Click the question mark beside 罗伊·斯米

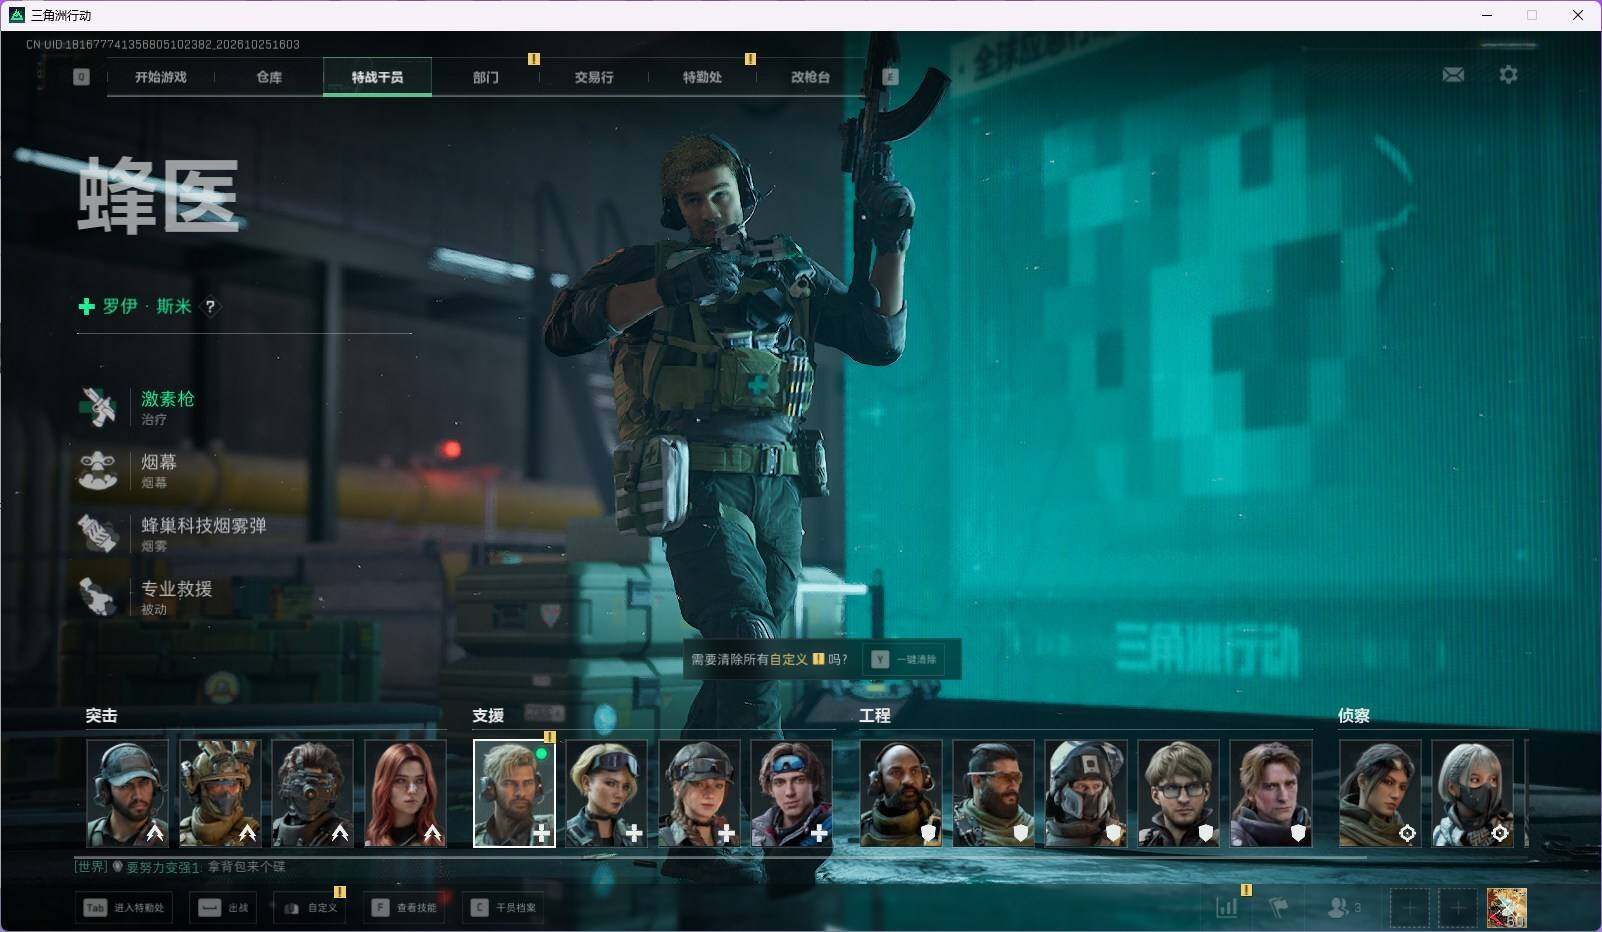pyautogui.click(x=210, y=307)
